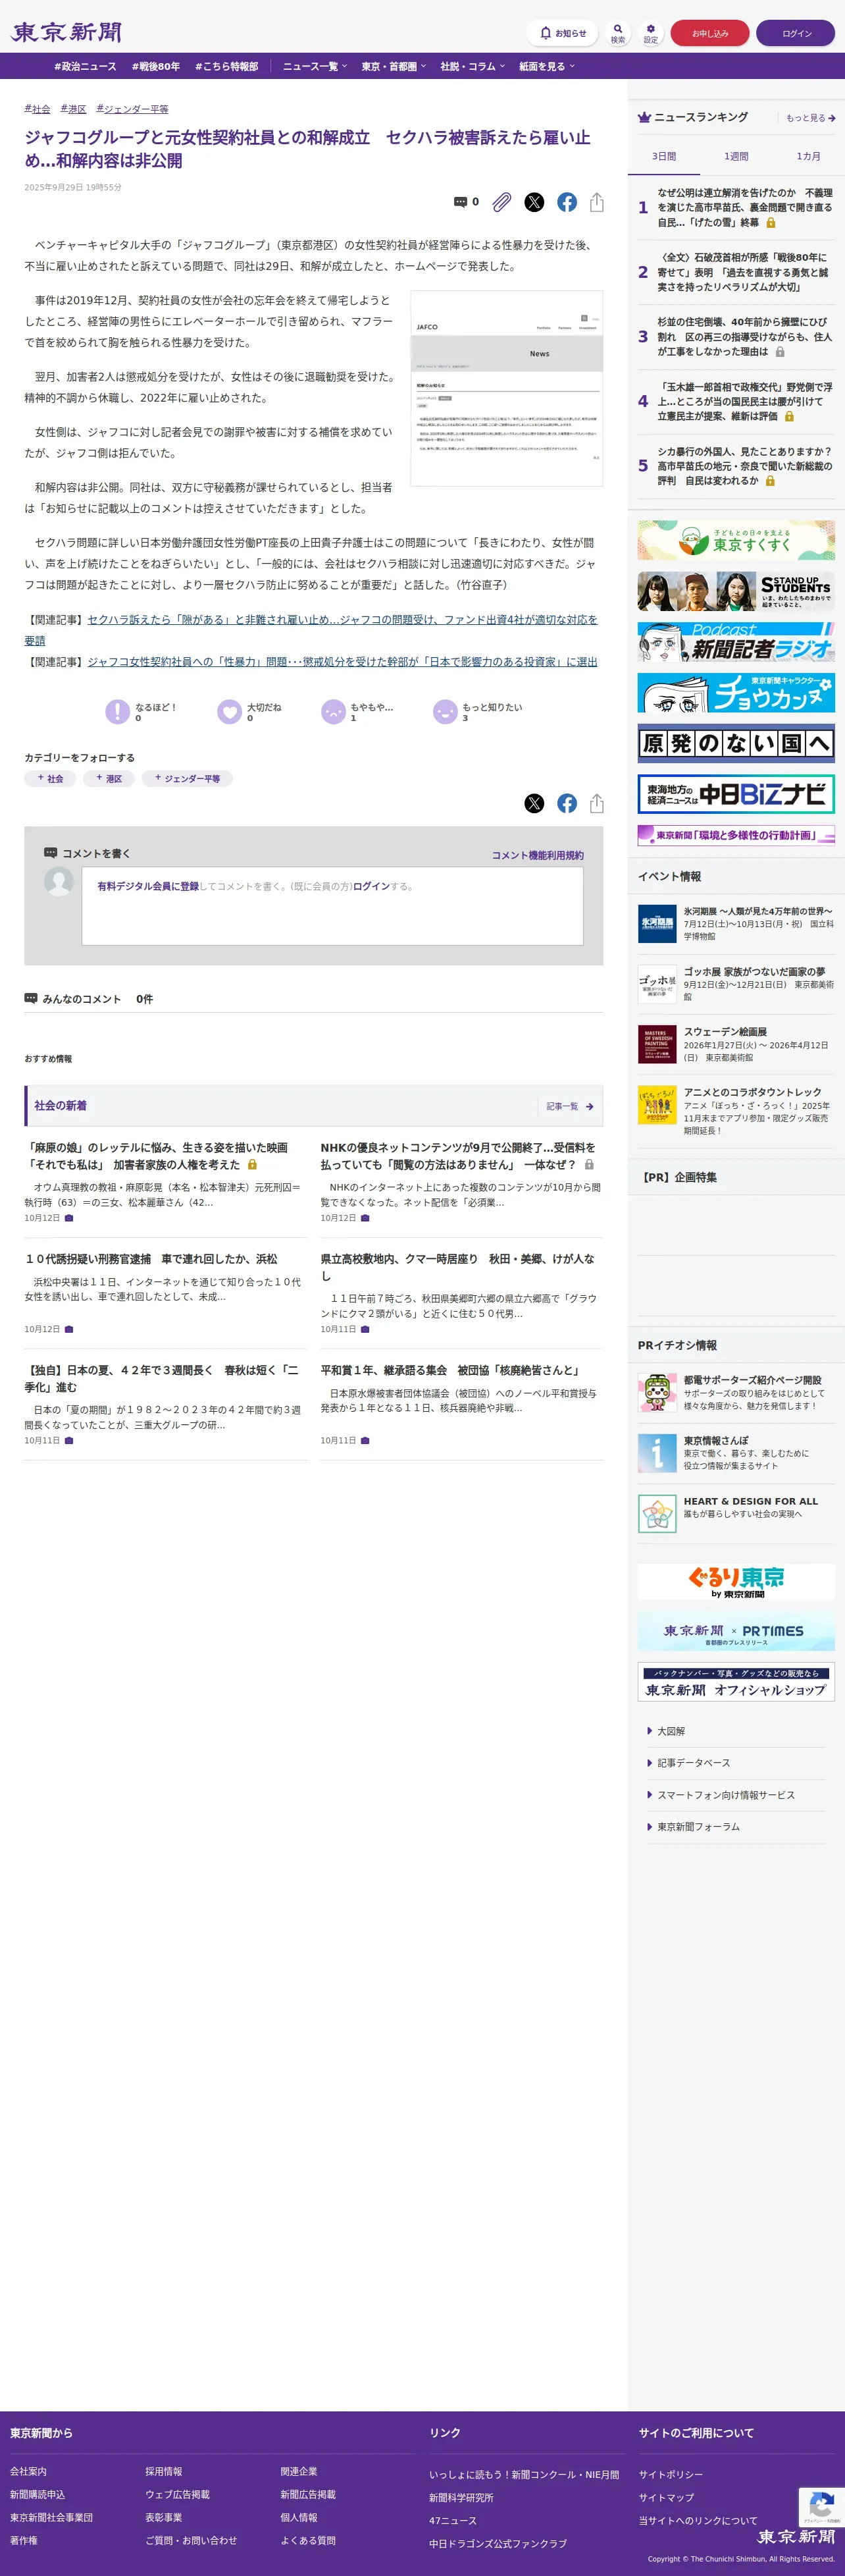Share on Facebook icon below headline
Image resolution: width=845 pixels, height=2576 pixels.
(x=567, y=202)
